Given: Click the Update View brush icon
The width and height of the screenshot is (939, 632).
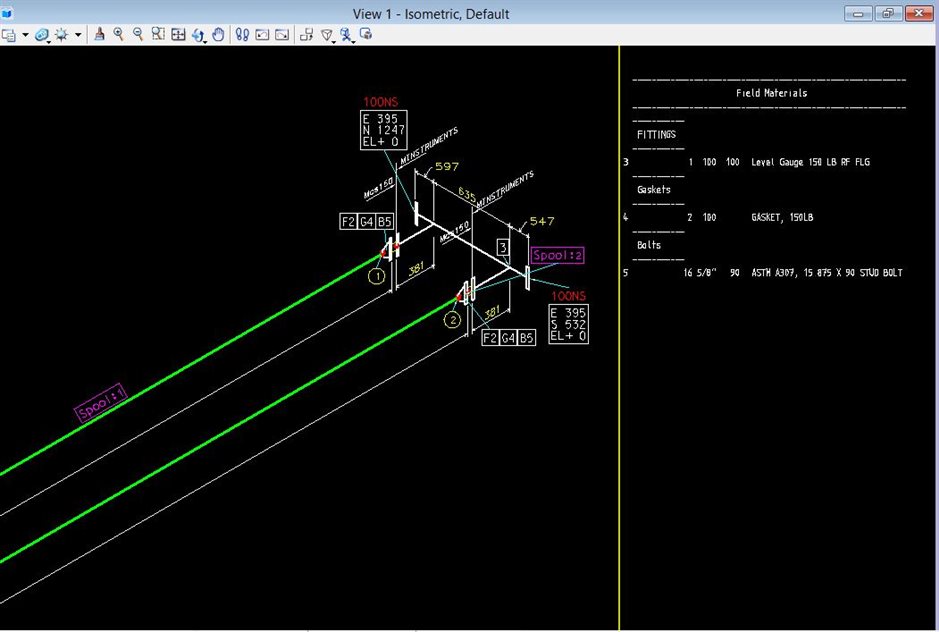Looking at the screenshot, I should [99, 34].
